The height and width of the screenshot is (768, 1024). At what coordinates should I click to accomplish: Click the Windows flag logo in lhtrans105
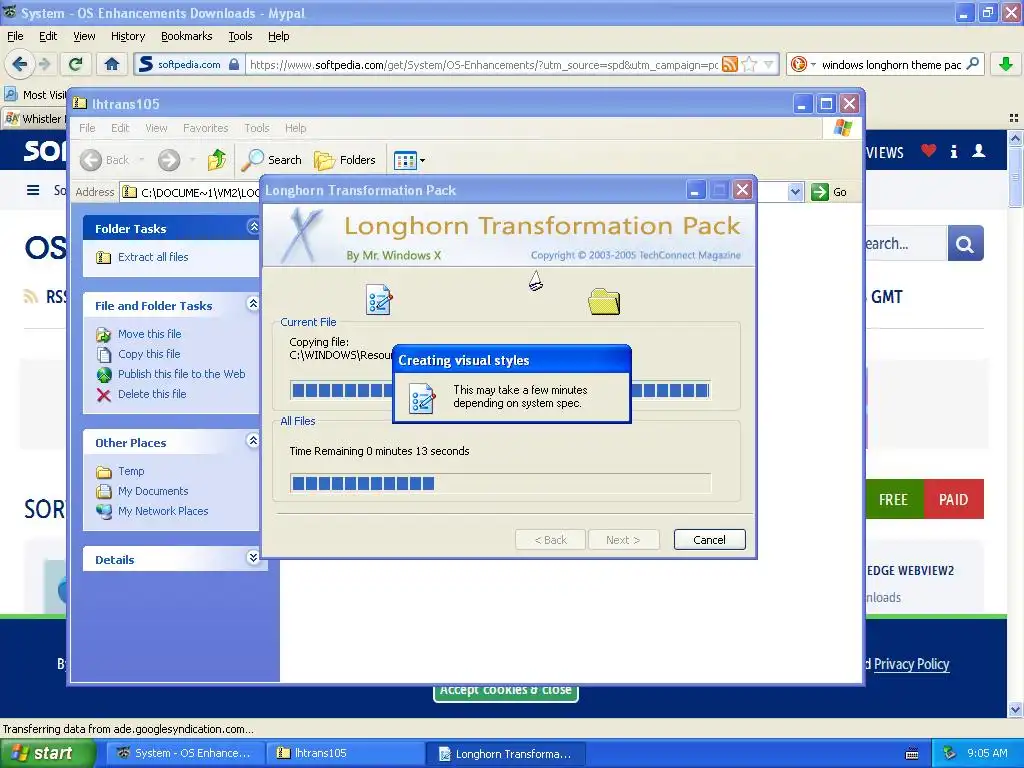coord(843,127)
